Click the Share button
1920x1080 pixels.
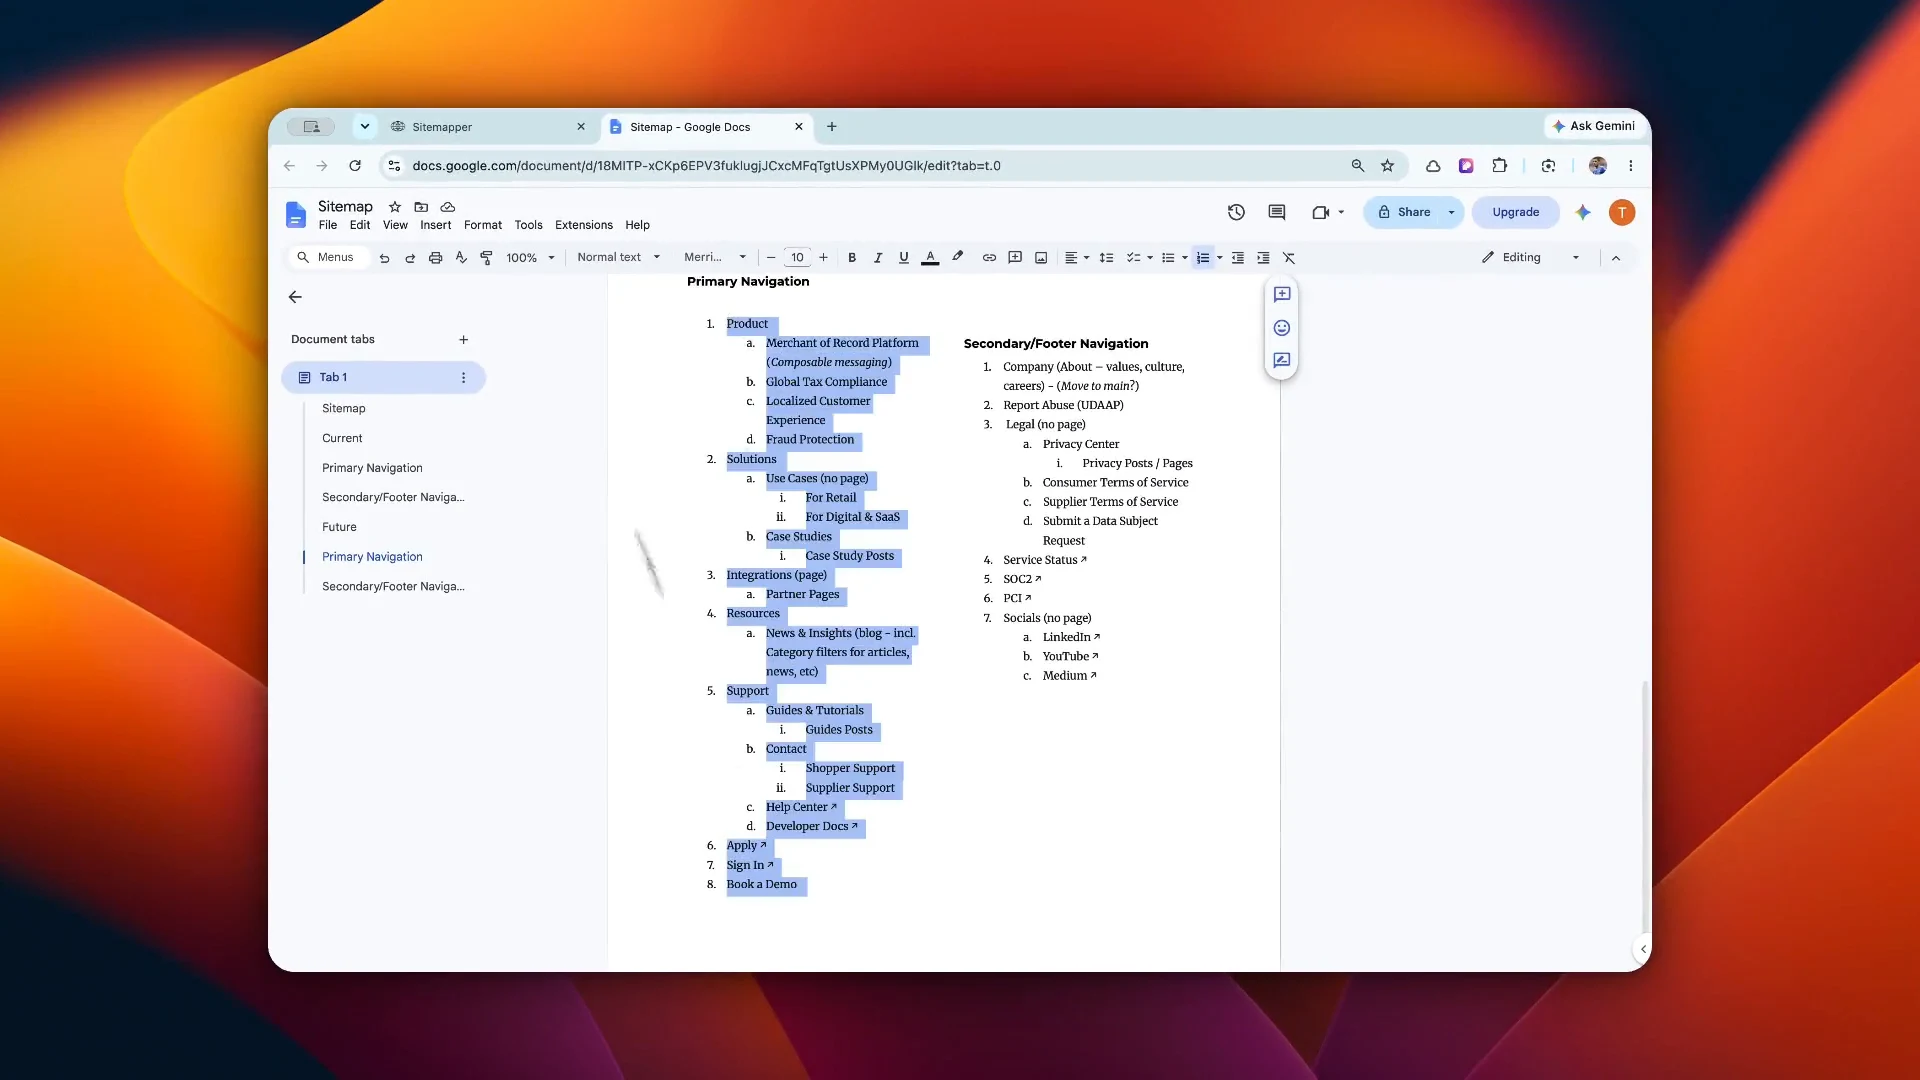click(x=1404, y=212)
